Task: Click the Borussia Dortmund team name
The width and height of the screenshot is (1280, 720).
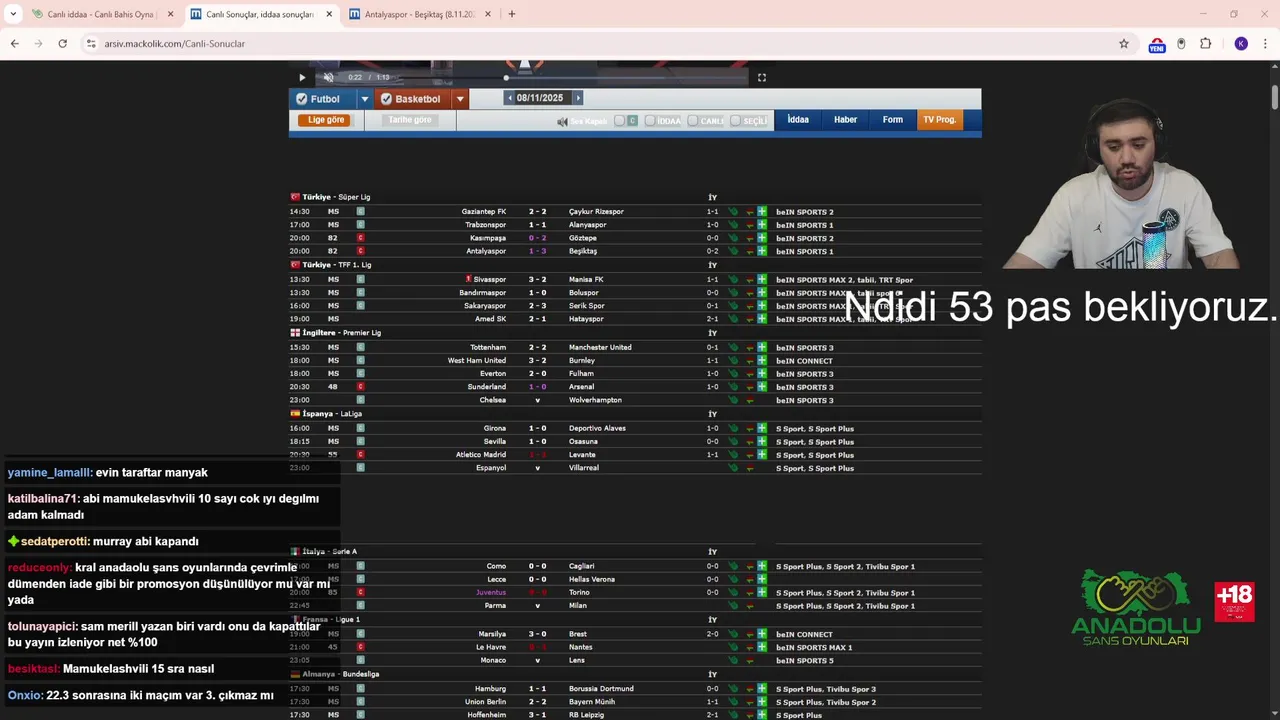Action: tap(601, 689)
